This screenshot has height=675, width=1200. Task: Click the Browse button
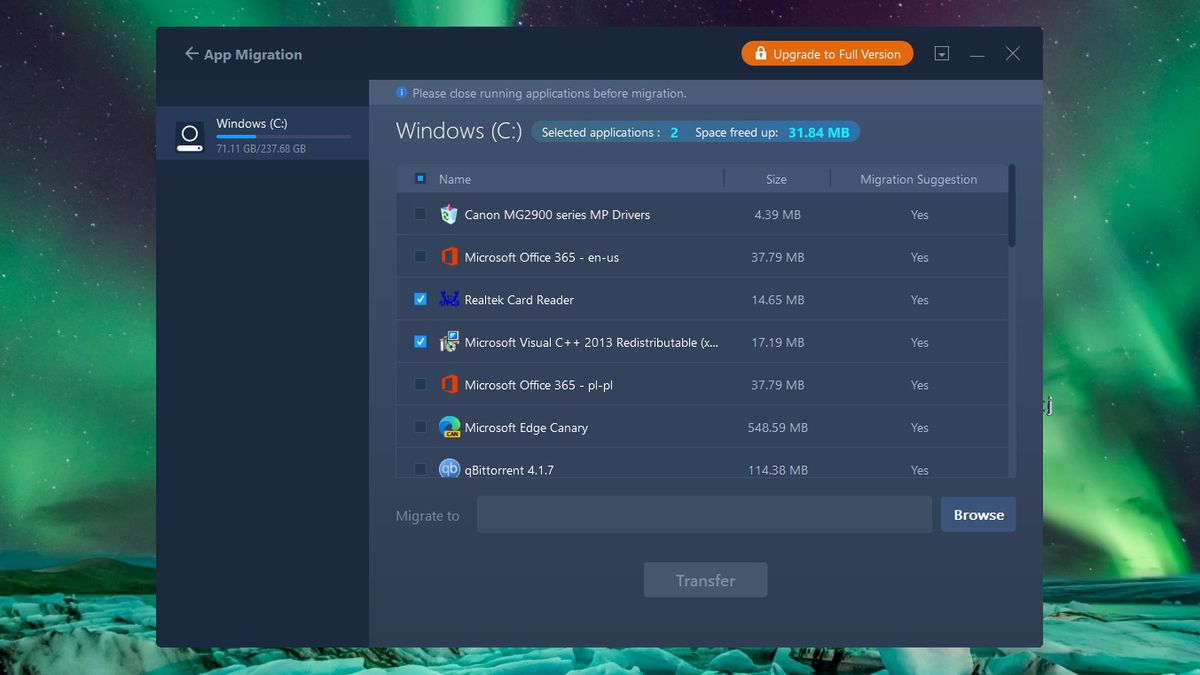977,514
